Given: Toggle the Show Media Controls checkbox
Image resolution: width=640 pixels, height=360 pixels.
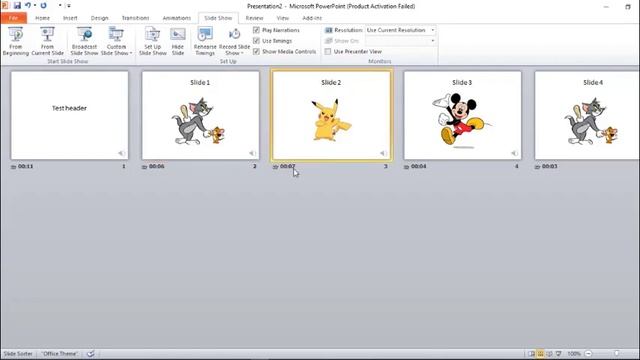Looking at the screenshot, I should pyautogui.click(x=256, y=51).
